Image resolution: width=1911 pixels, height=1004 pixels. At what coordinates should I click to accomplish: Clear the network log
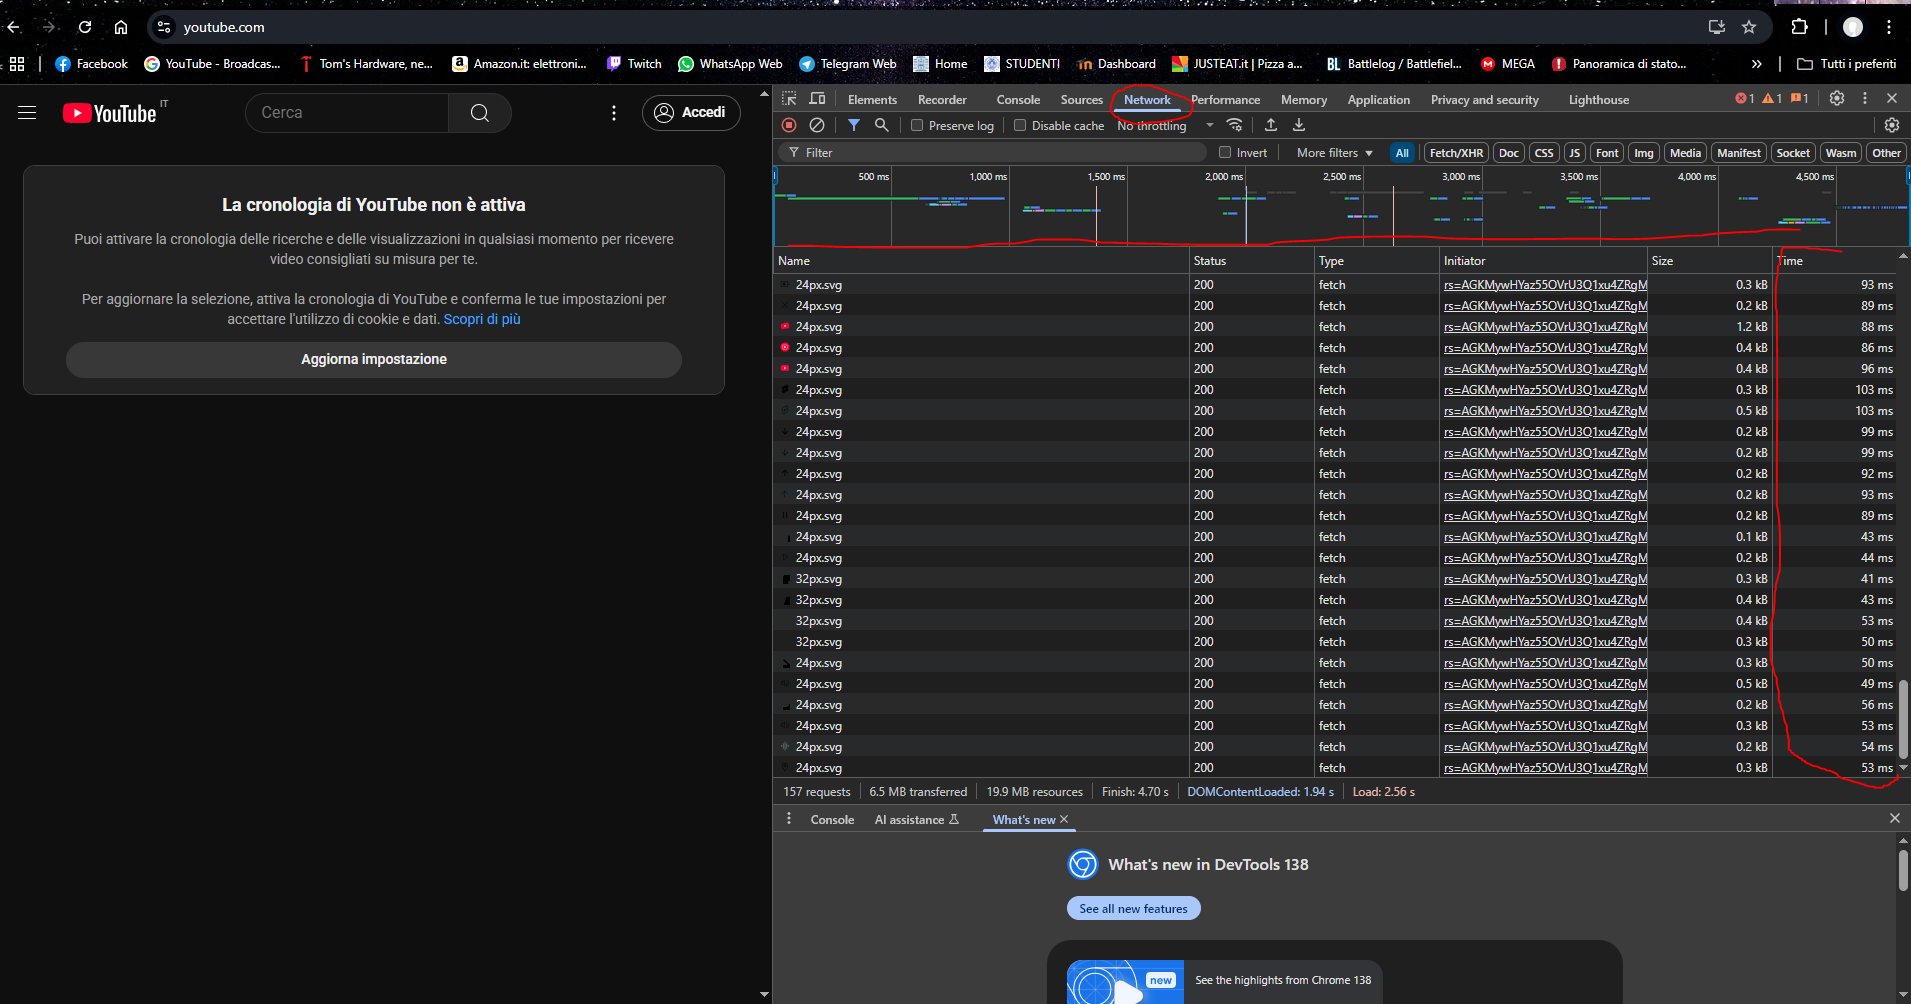tap(817, 125)
